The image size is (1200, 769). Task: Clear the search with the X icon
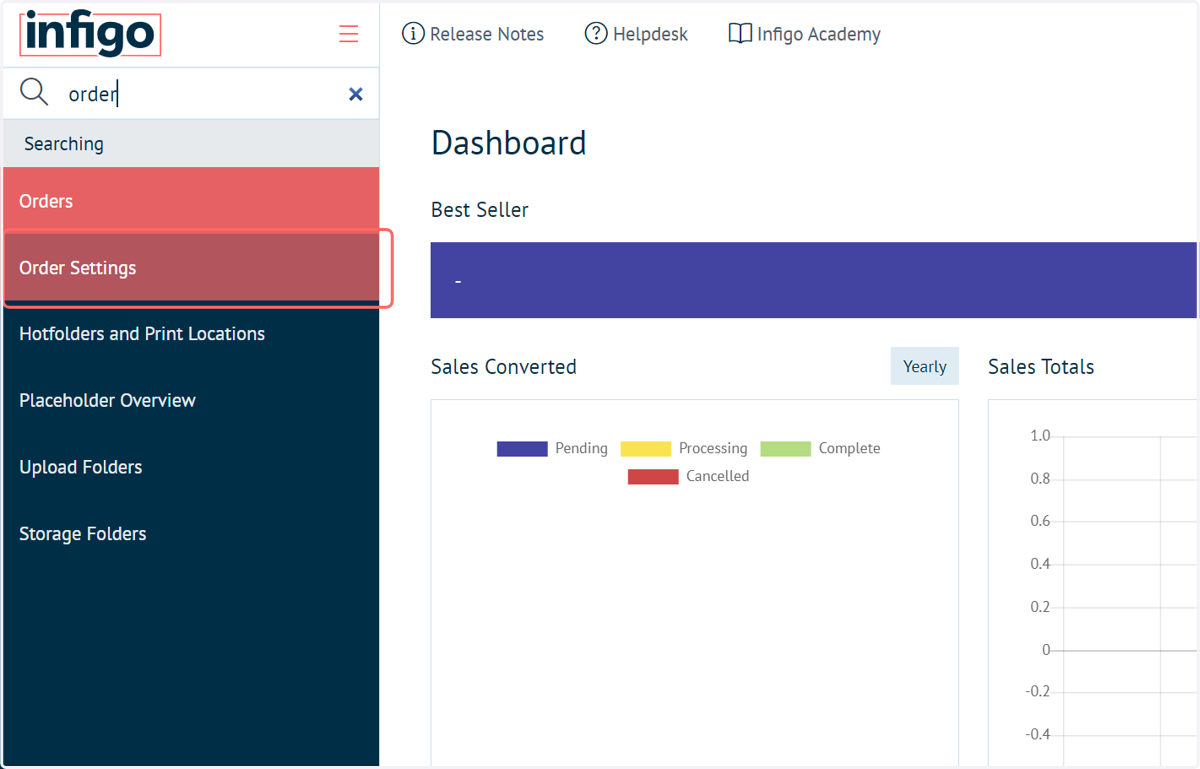(x=355, y=94)
